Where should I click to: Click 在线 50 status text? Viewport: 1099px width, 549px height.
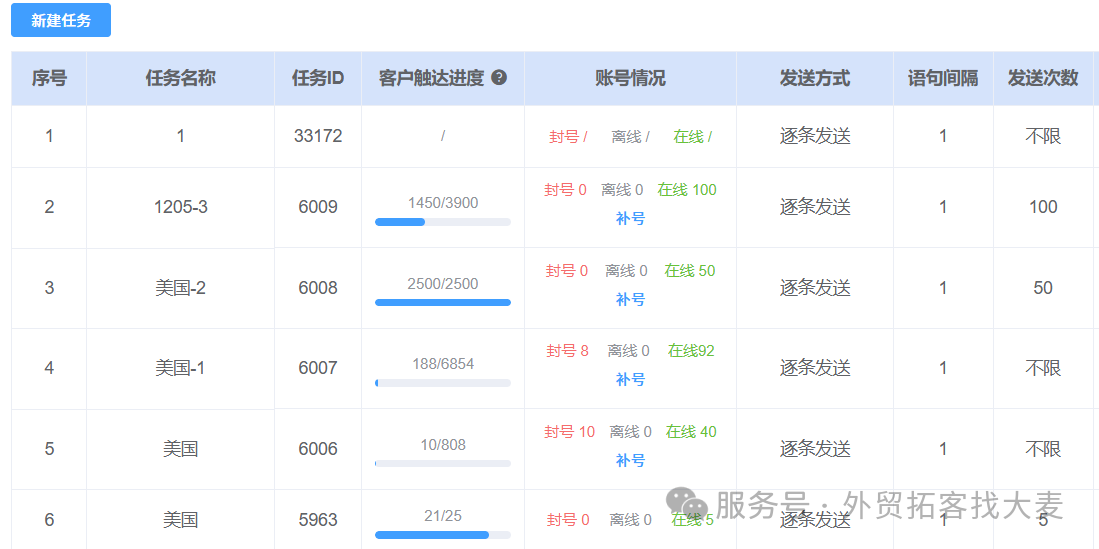690,271
